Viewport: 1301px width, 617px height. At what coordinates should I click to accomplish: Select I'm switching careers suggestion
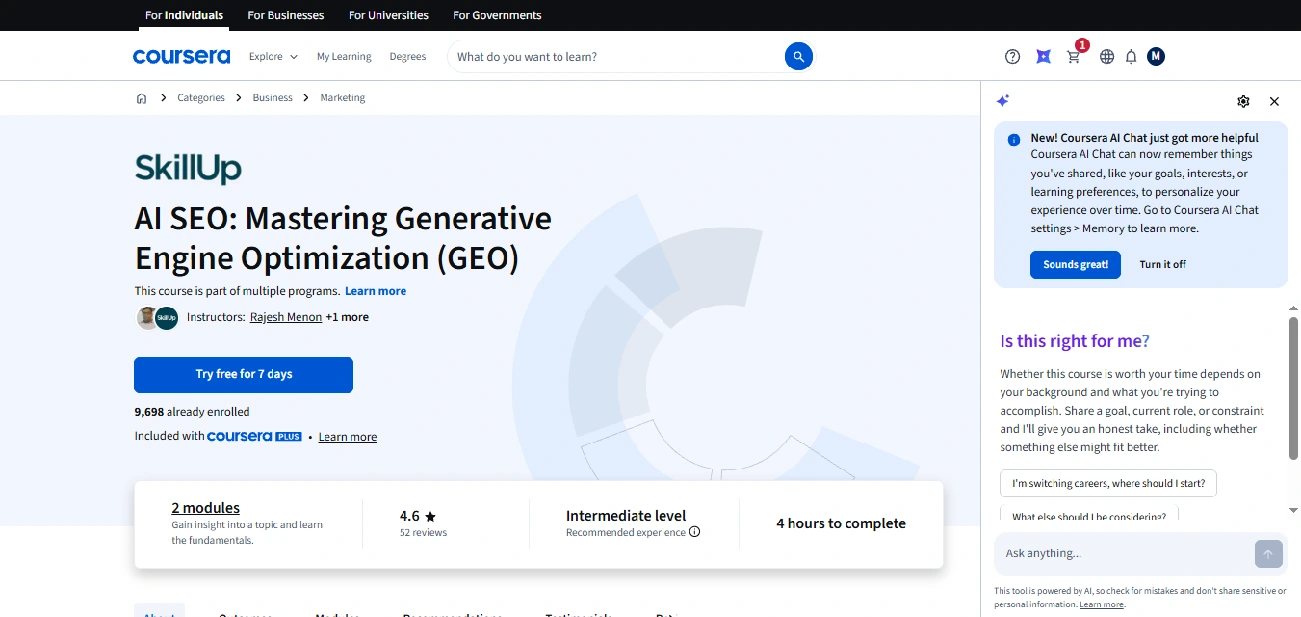[1109, 483]
